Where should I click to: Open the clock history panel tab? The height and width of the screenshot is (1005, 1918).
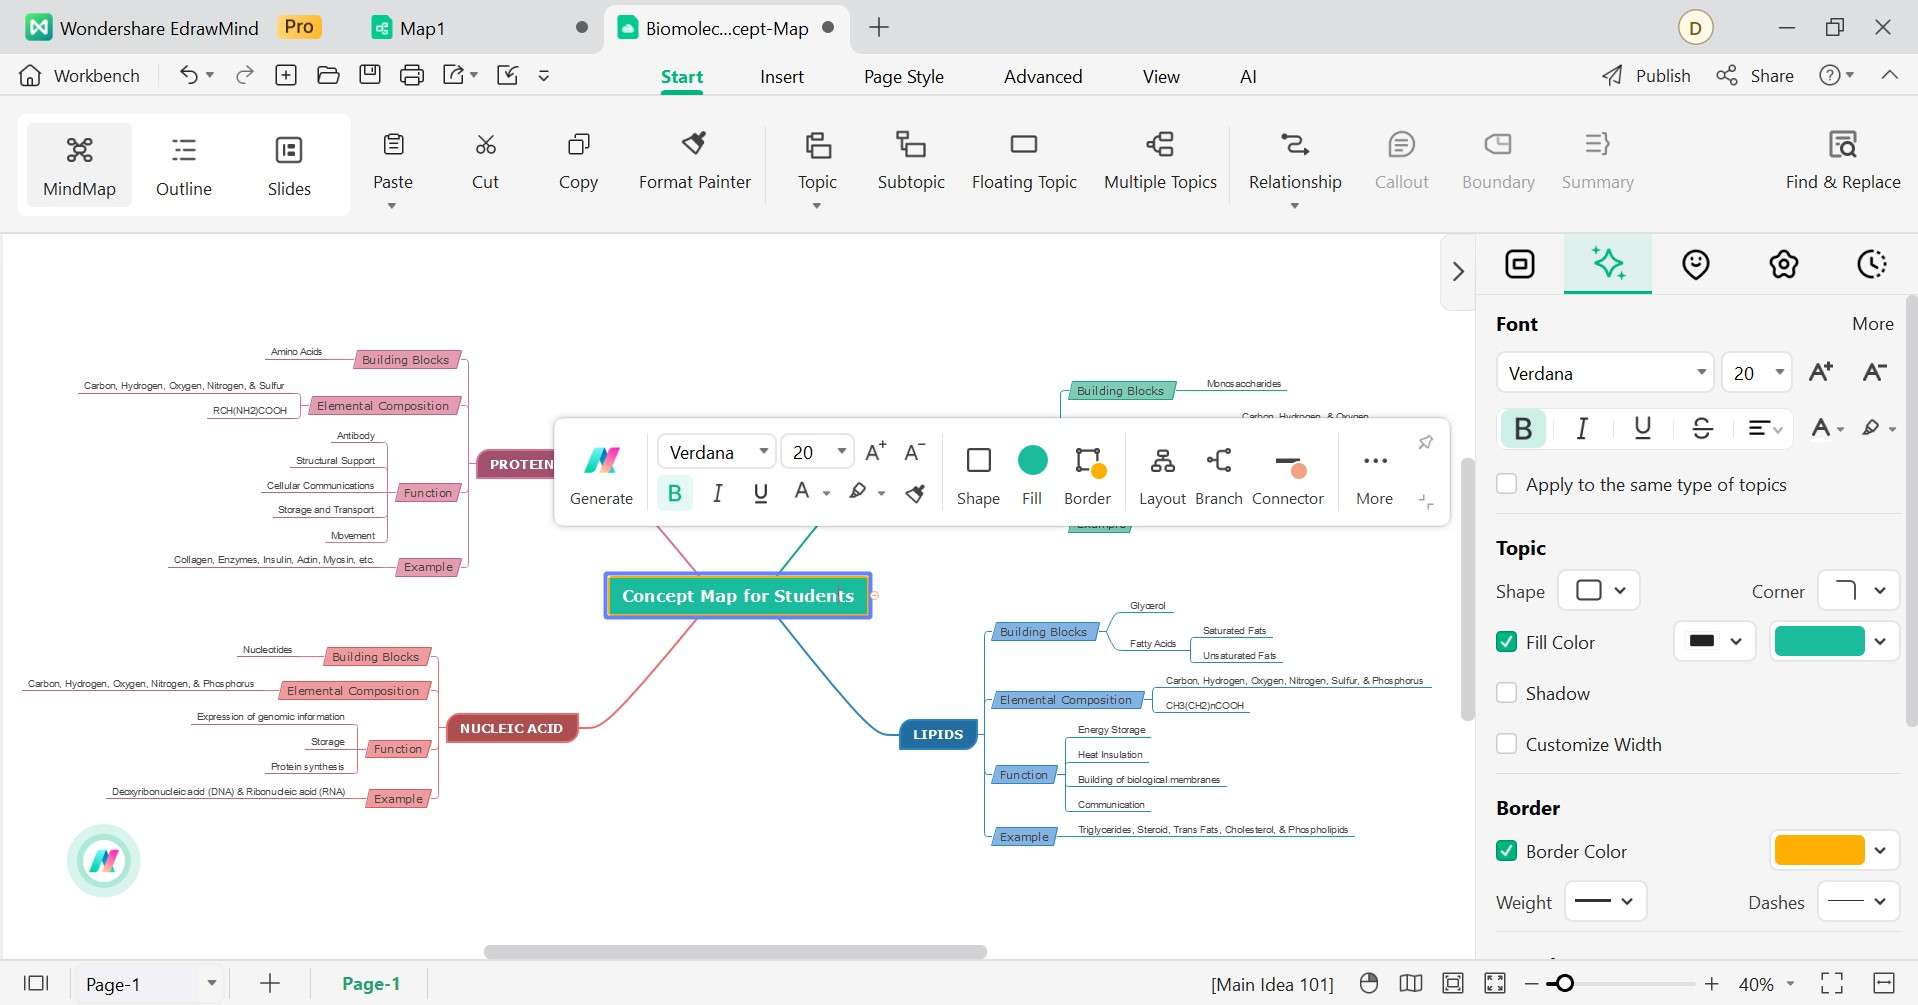click(x=1871, y=264)
